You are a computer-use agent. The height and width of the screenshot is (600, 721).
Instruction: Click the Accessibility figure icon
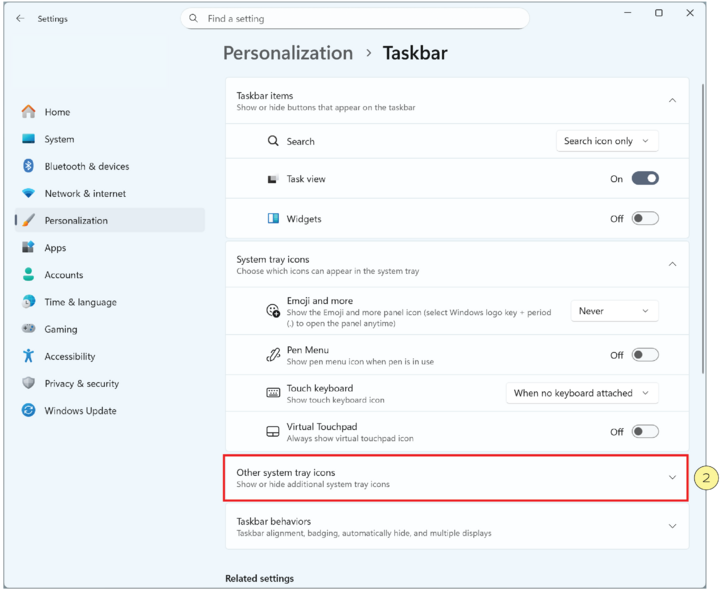29,356
